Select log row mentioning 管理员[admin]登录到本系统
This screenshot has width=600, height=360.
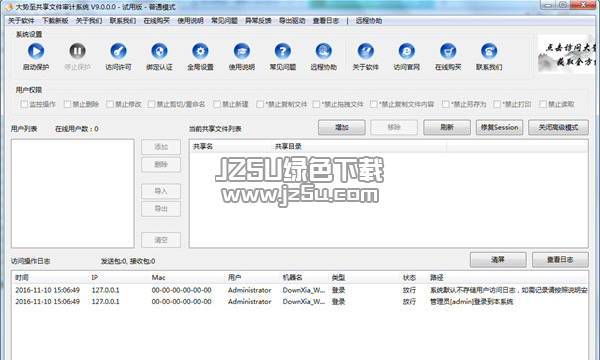(x=300, y=302)
